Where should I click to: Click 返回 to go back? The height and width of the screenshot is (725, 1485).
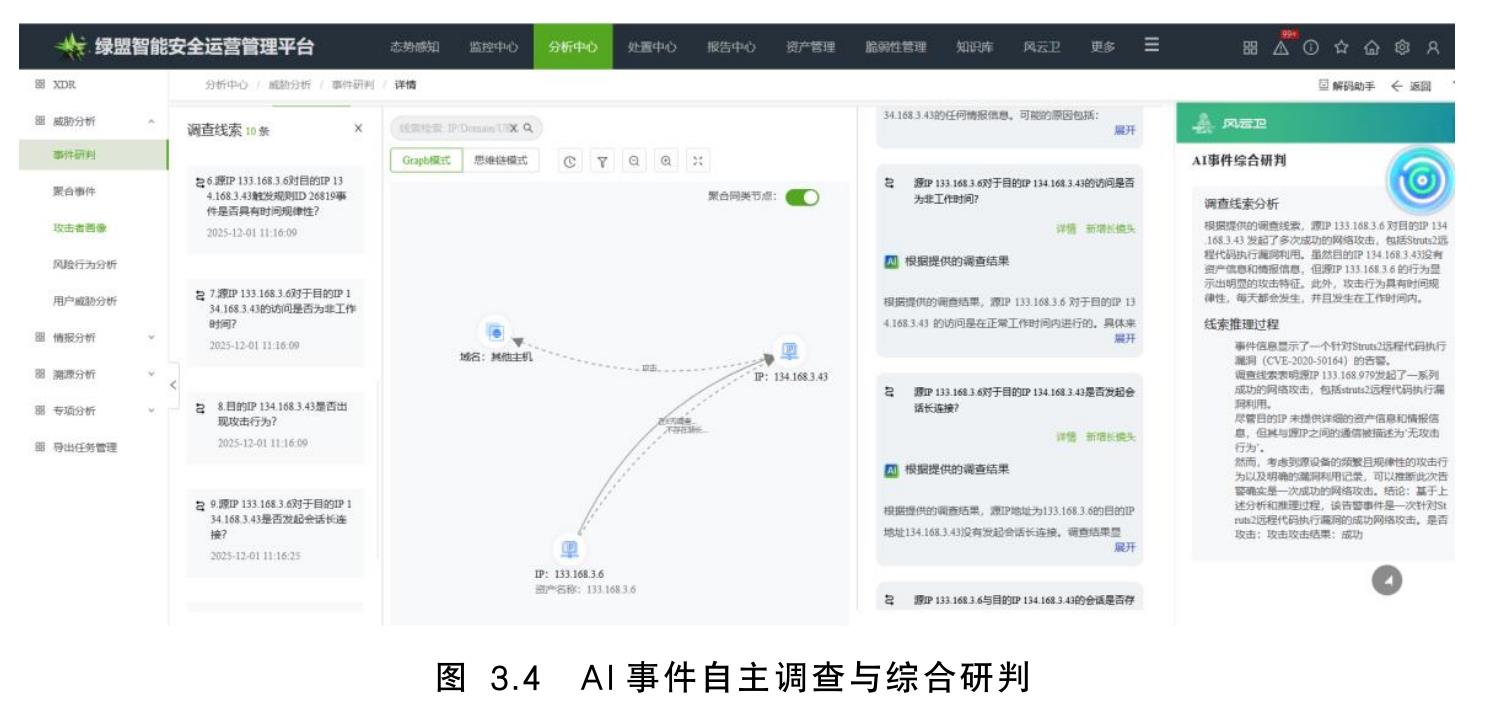pos(1412,86)
